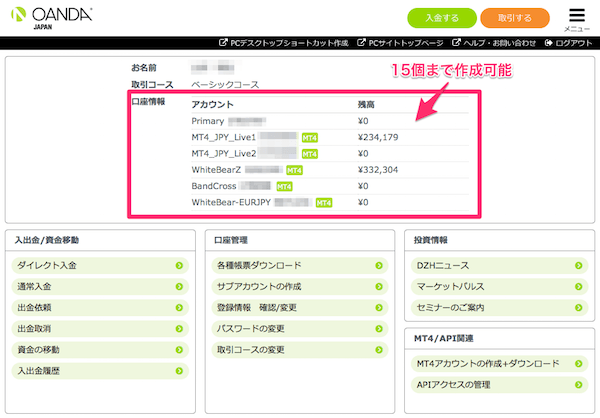Select the MT4_JPY_Live1 account name
This screenshot has width=600, height=418.
pyautogui.click(x=223, y=137)
